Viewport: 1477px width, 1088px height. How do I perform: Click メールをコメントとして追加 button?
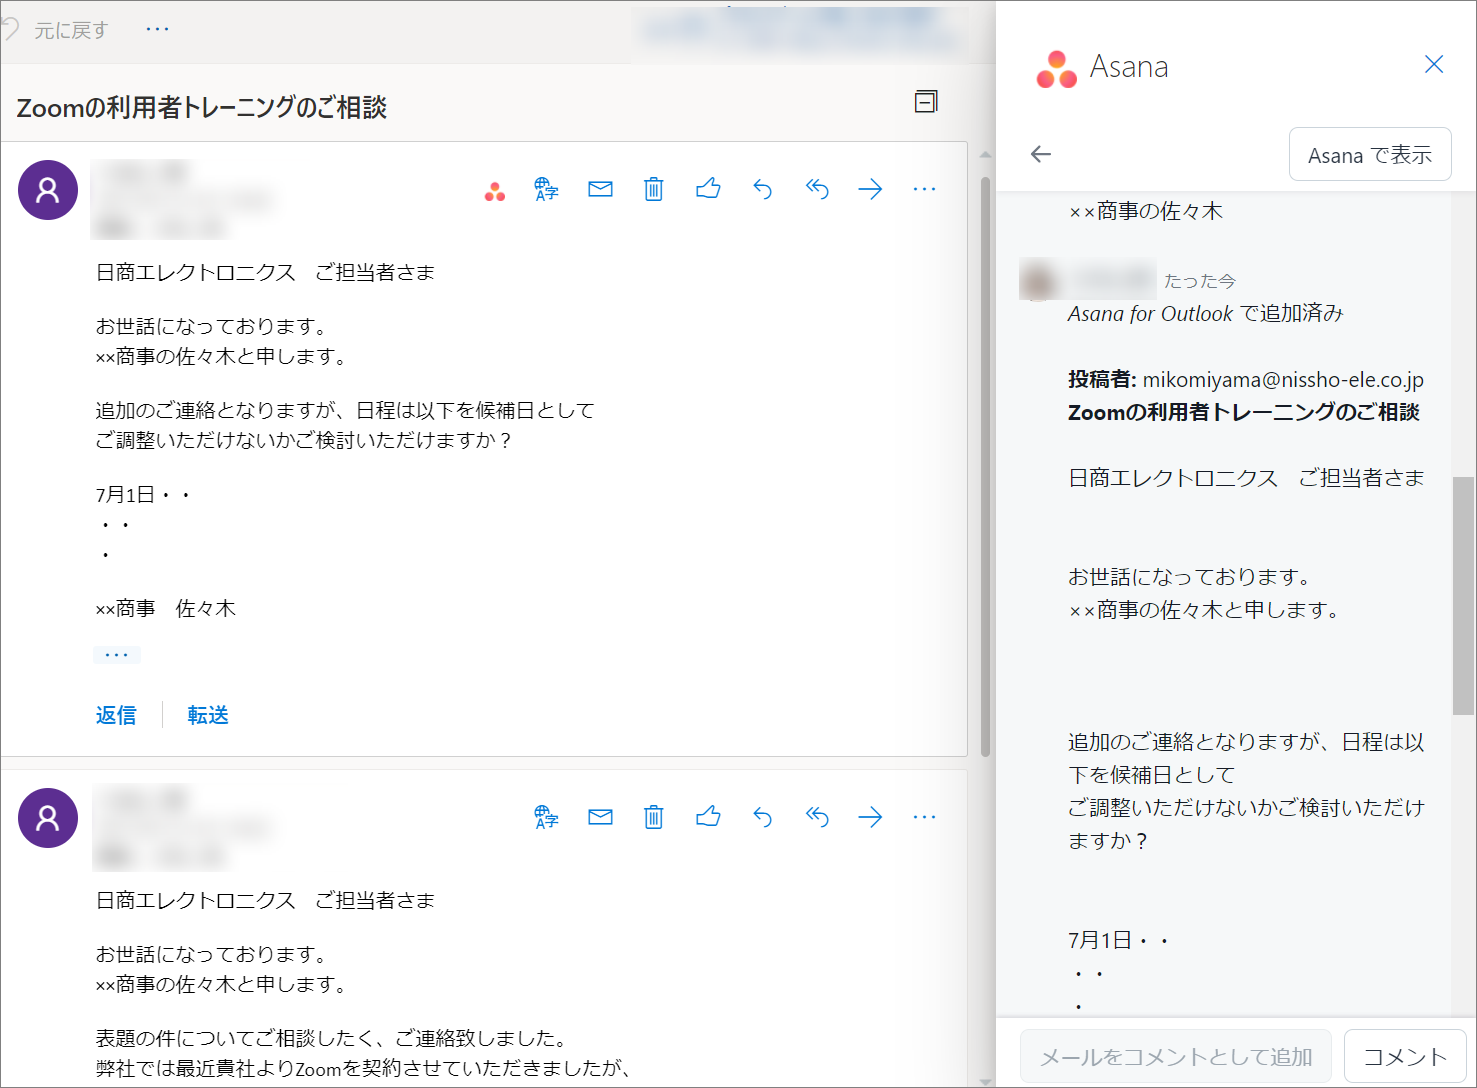(x=1176, y=1057)
